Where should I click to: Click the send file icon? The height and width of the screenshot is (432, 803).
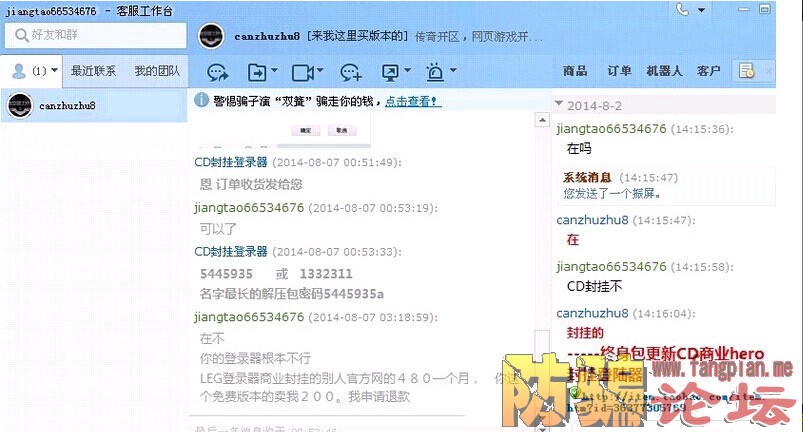click(257, 72)
